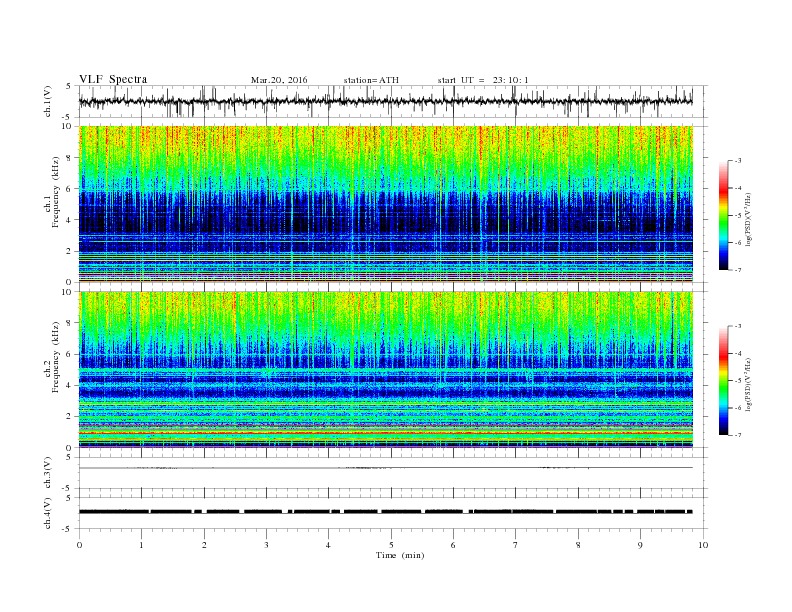
Task: Click the time axis tick label "7"
Action: click(x=516, y=545)
